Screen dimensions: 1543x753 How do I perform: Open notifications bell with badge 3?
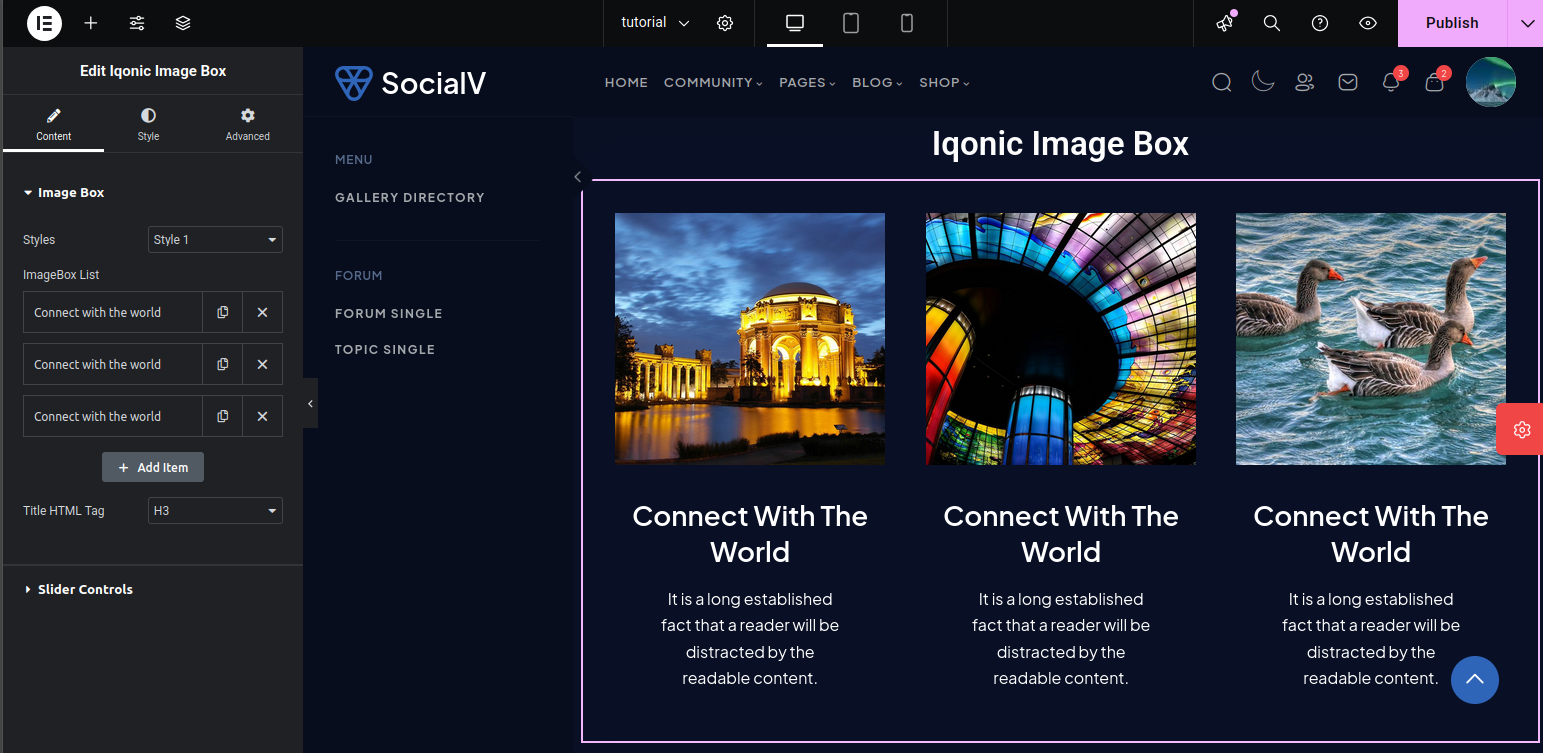(1391, 82)
